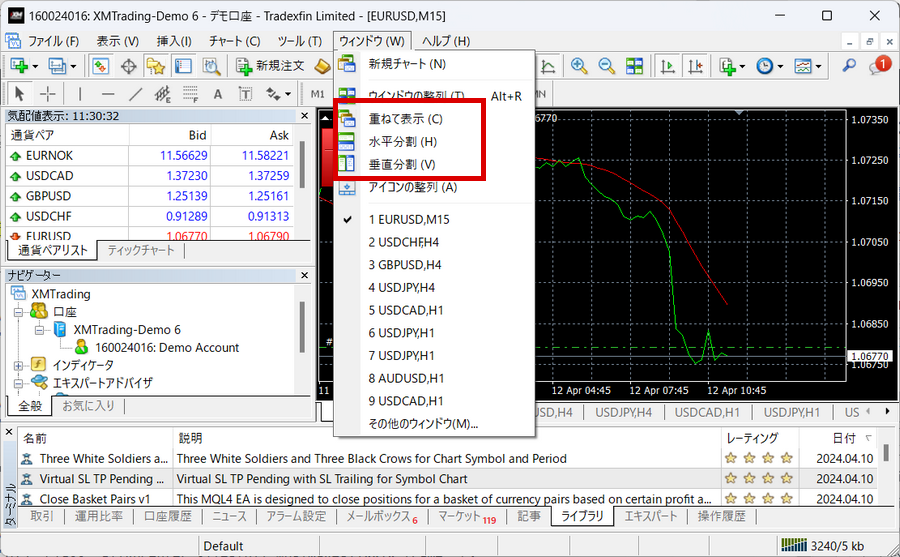The image size is (900, 557).
Task: Open the ファイル (F) menu
Action: click(x=53, y=41)
